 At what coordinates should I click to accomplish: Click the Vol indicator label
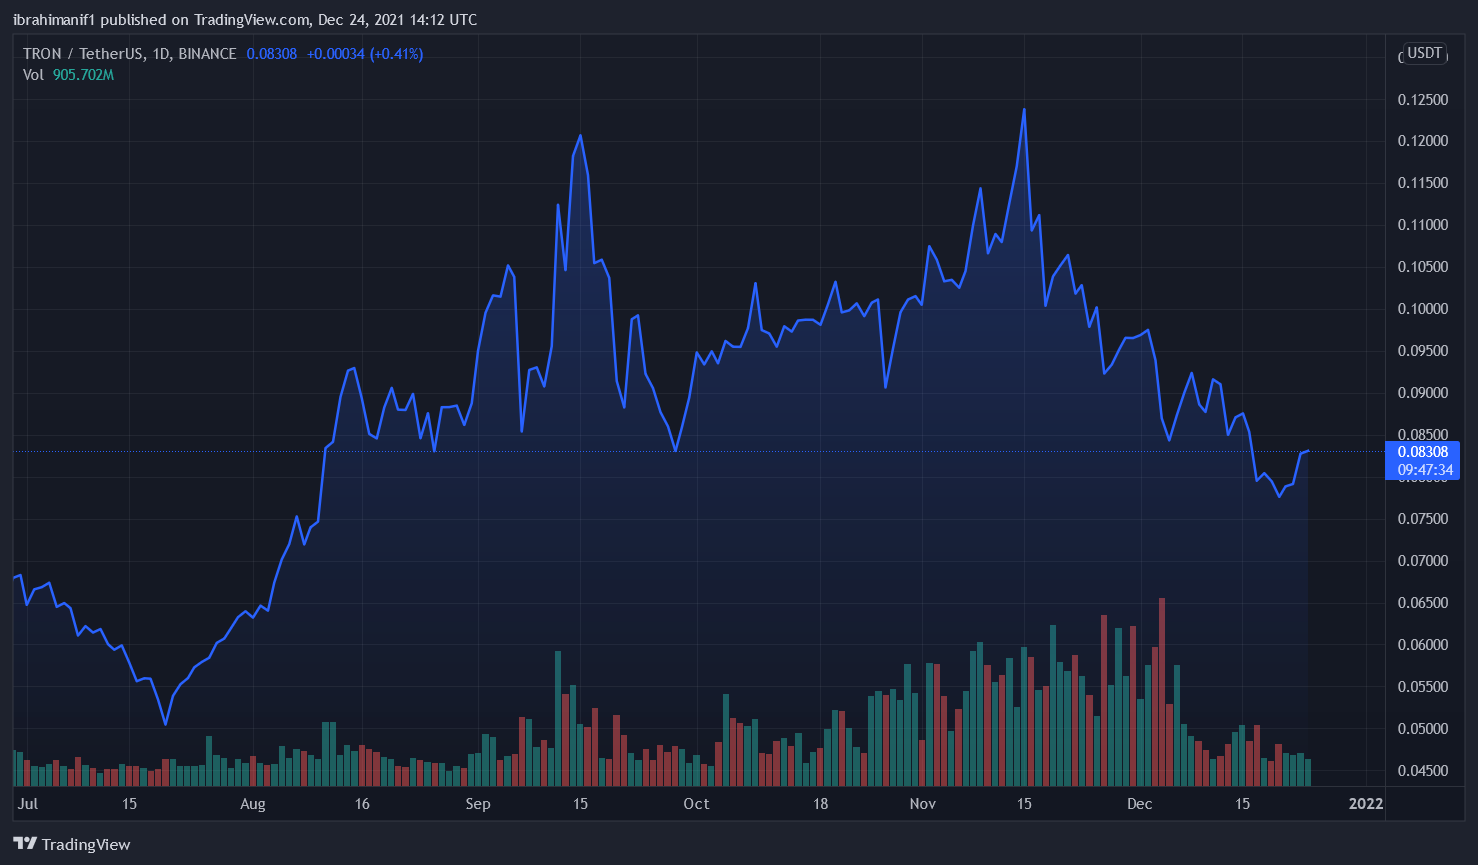coord(33,75)
